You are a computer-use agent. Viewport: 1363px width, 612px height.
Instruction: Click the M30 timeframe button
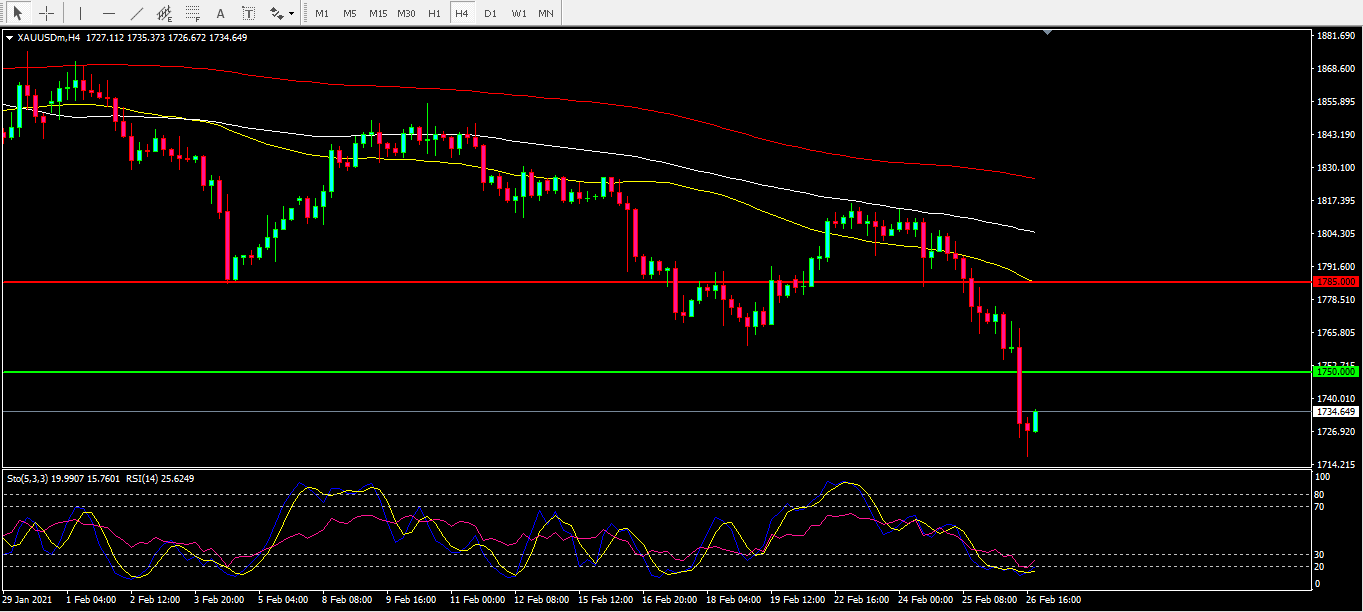click(x=406, y=13)
